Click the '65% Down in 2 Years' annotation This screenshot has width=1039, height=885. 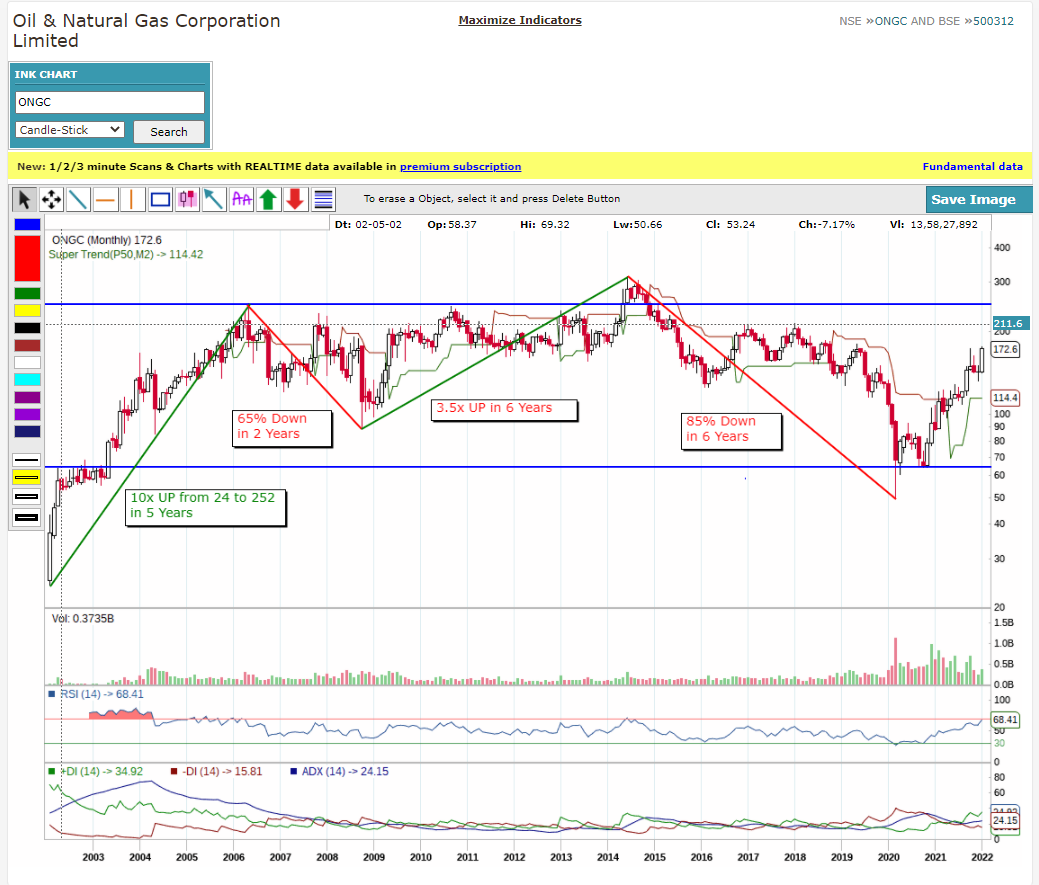[282, 429]
